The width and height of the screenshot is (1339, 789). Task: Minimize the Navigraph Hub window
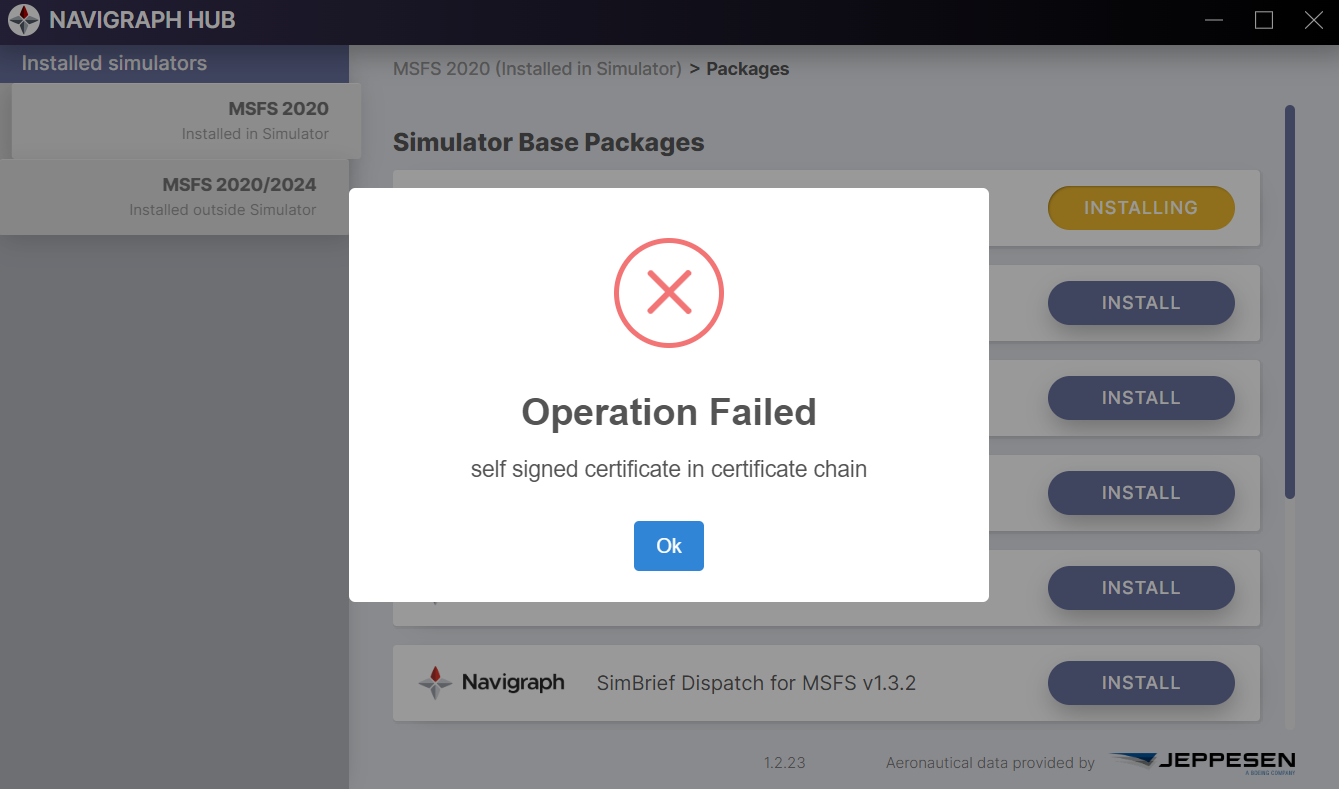1214,20
